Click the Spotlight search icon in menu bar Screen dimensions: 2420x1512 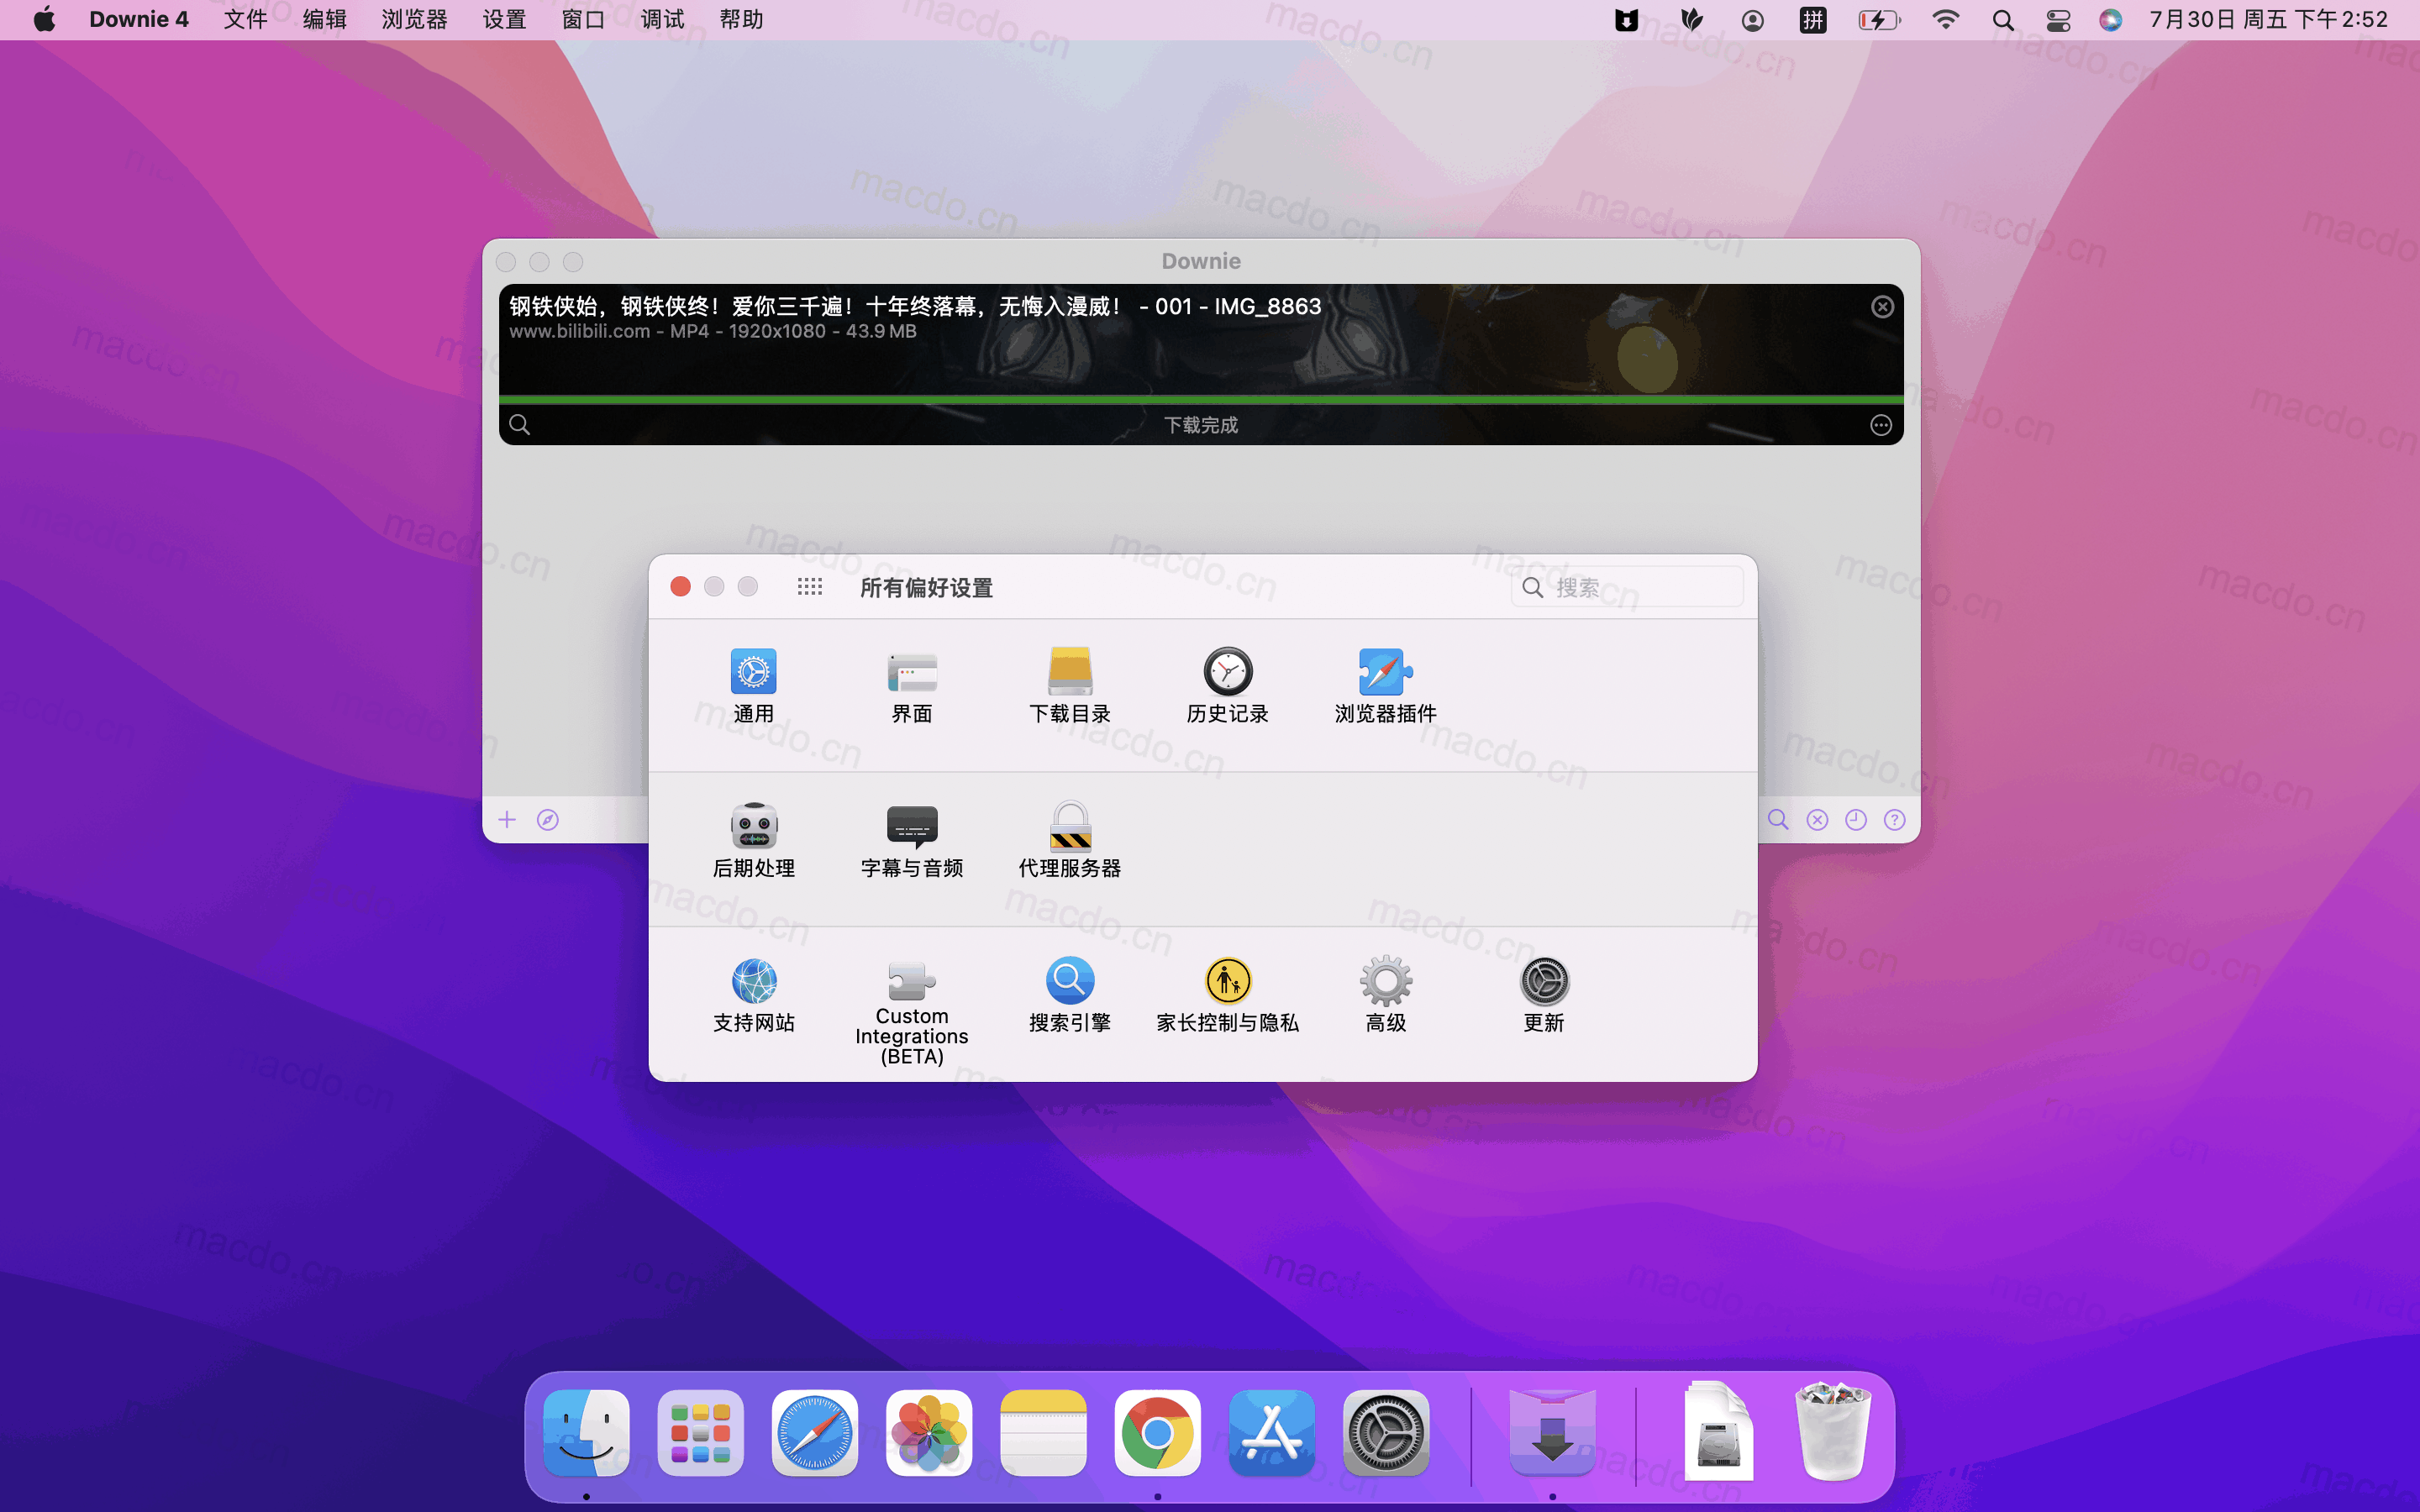click(x=2002, y=20)
